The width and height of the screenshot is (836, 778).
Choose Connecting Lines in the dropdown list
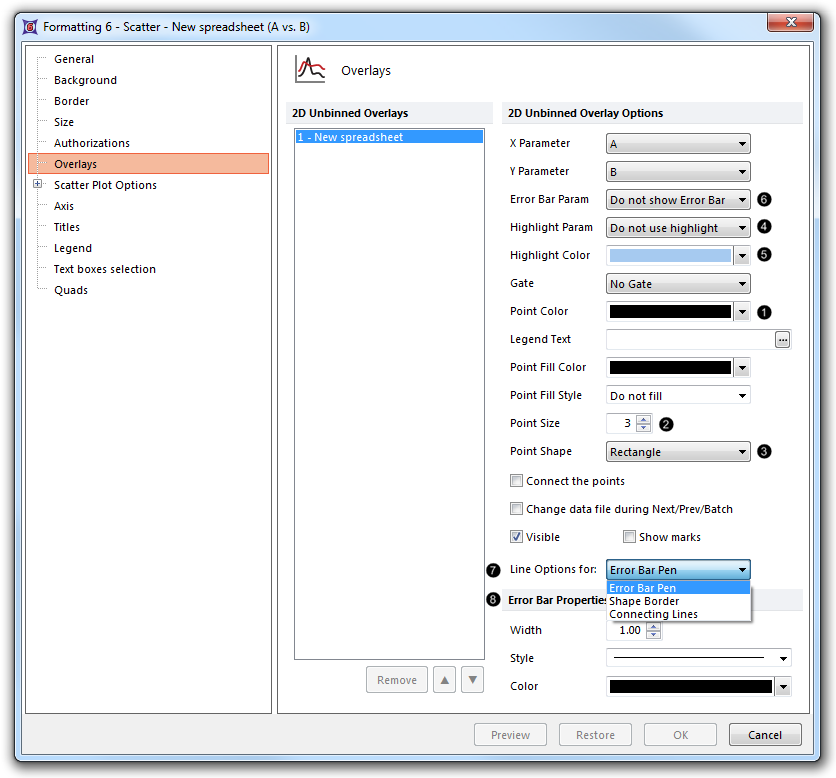(653, 614)
